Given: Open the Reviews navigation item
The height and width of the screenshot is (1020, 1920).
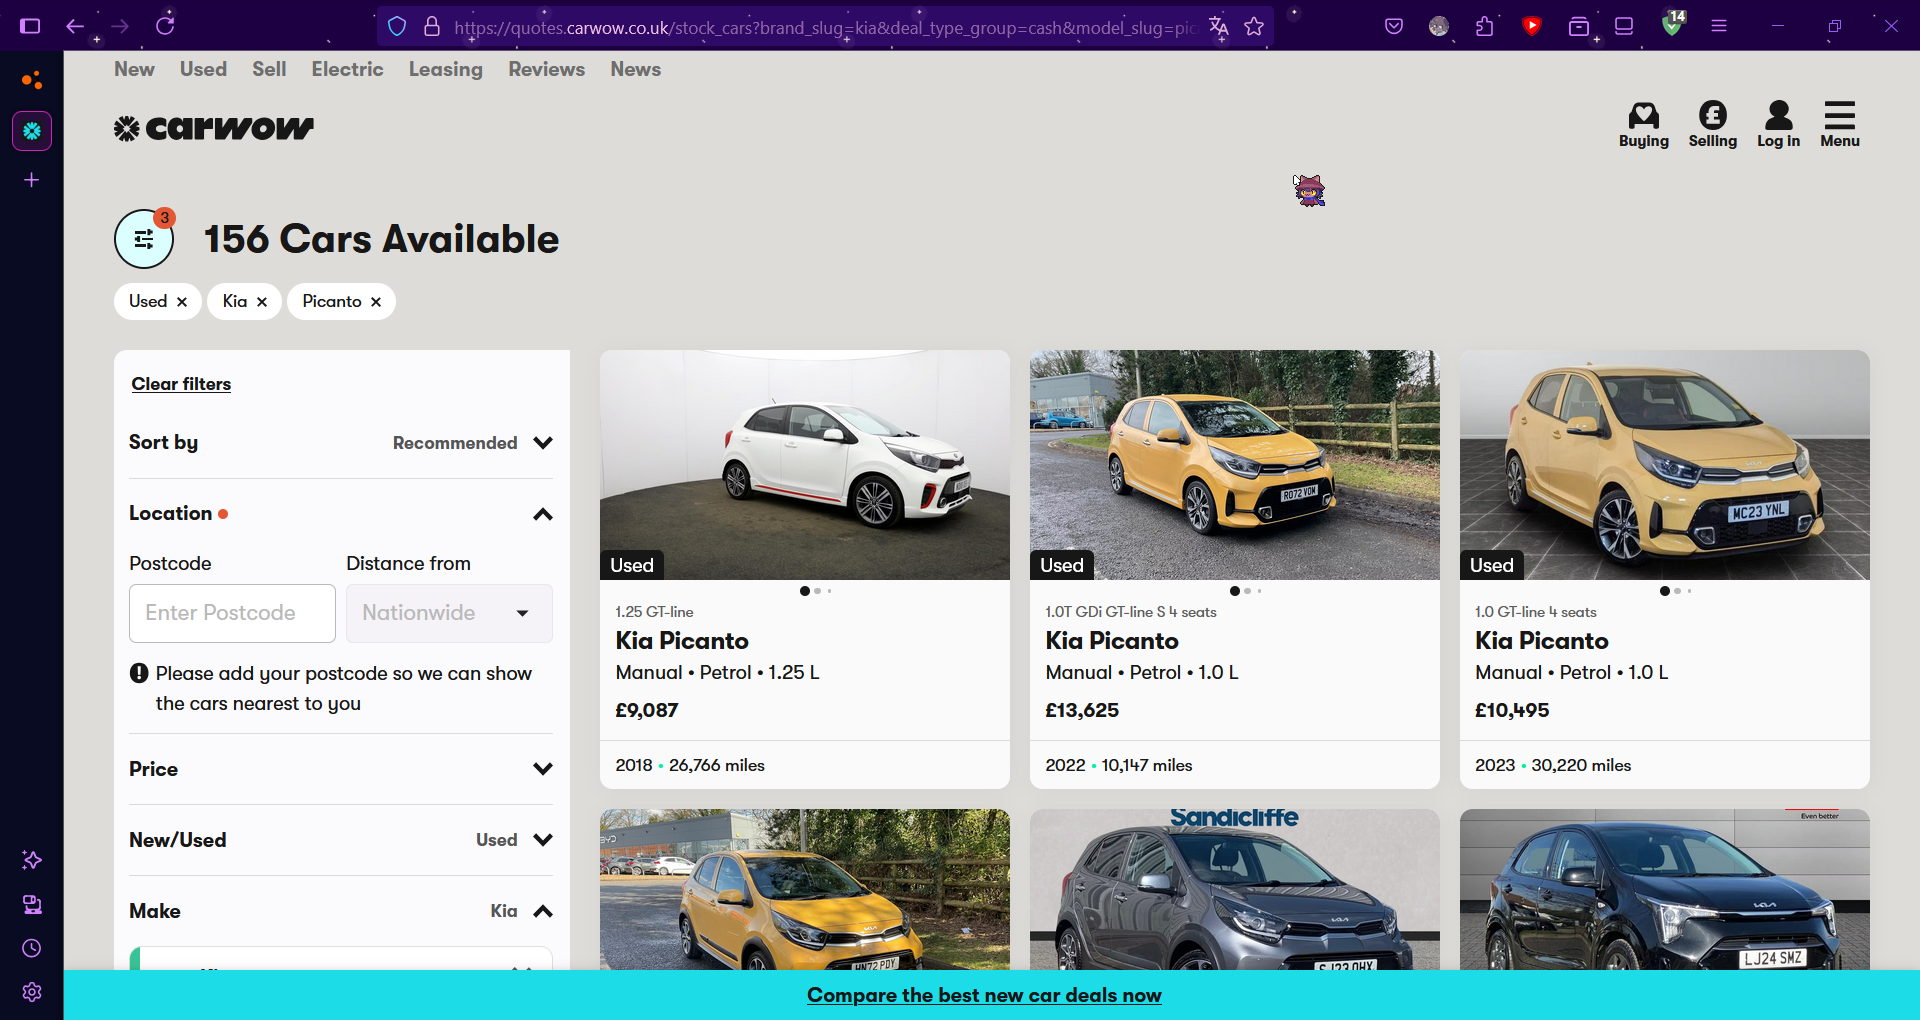Looking at the screenshot, I should (x=546, y=69).
